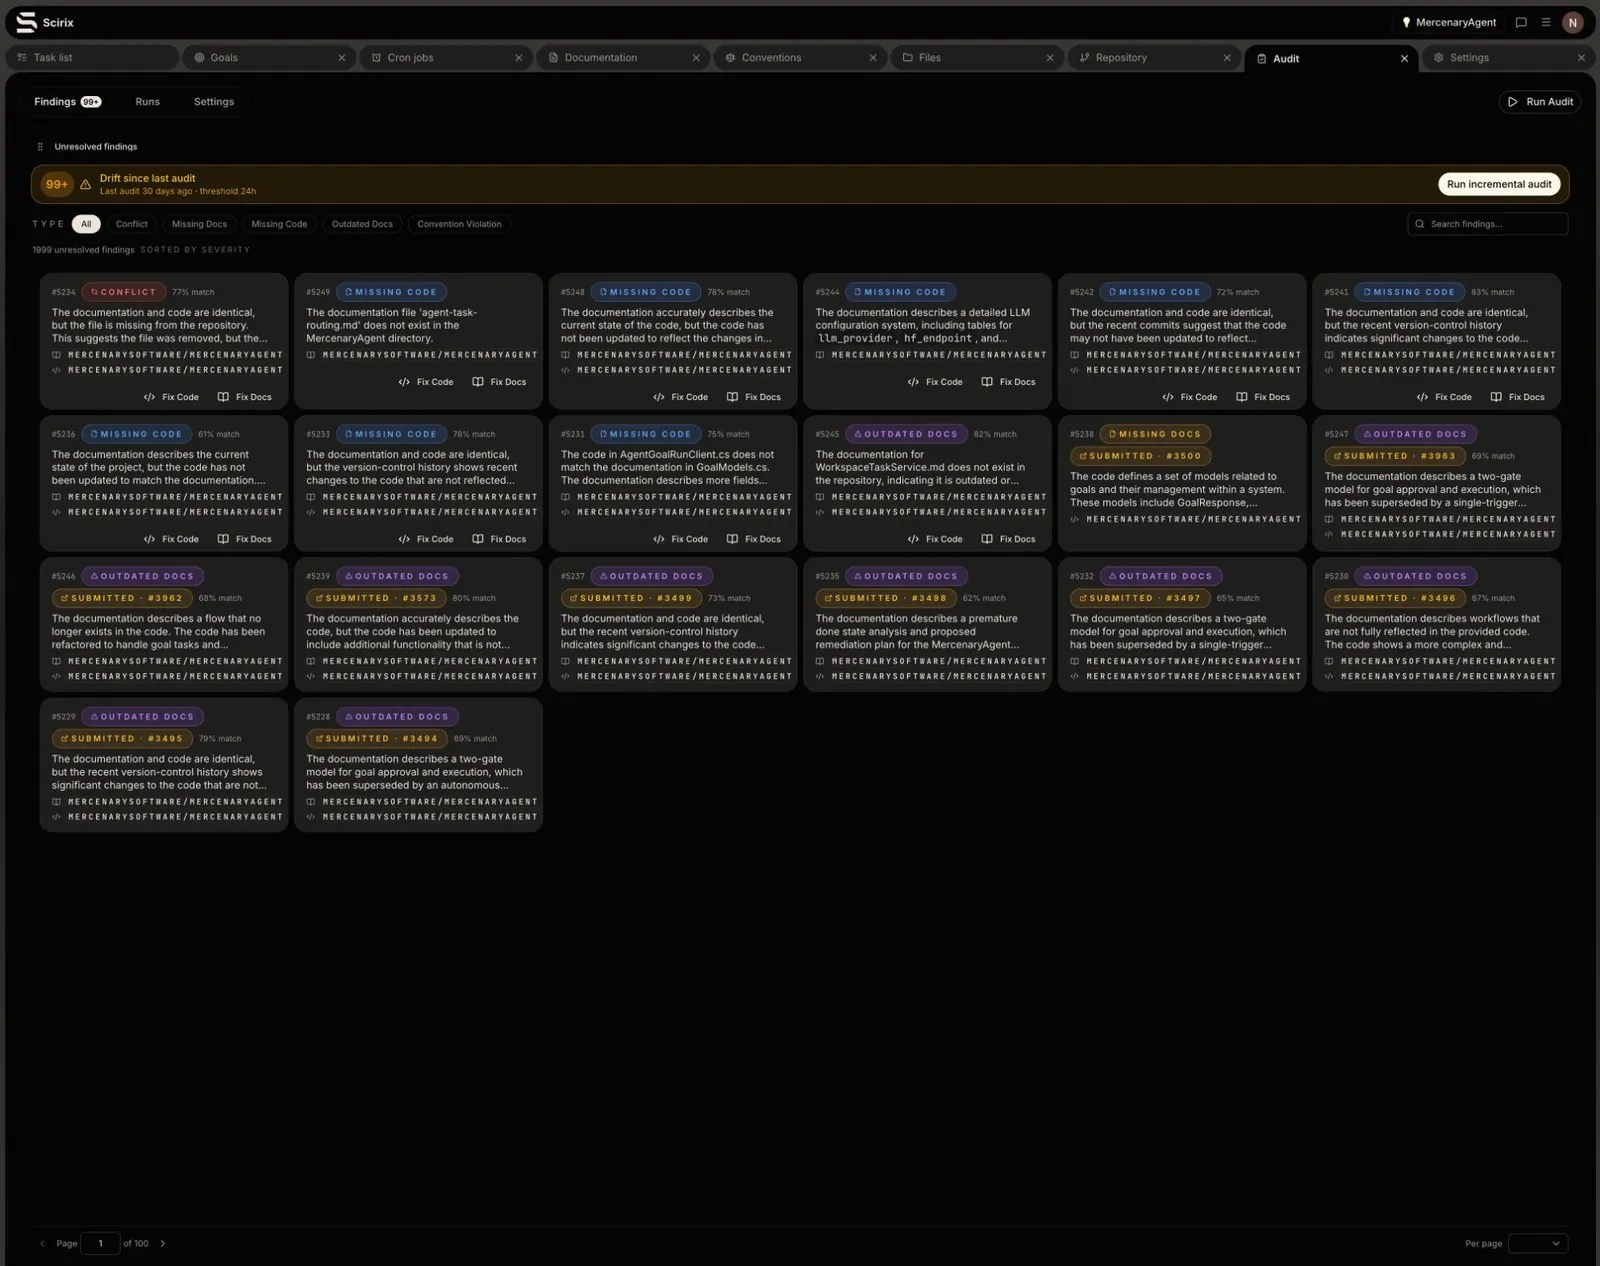Close the Goals tab
This screenshot has width=1600, height=1266.
[342, 58]
